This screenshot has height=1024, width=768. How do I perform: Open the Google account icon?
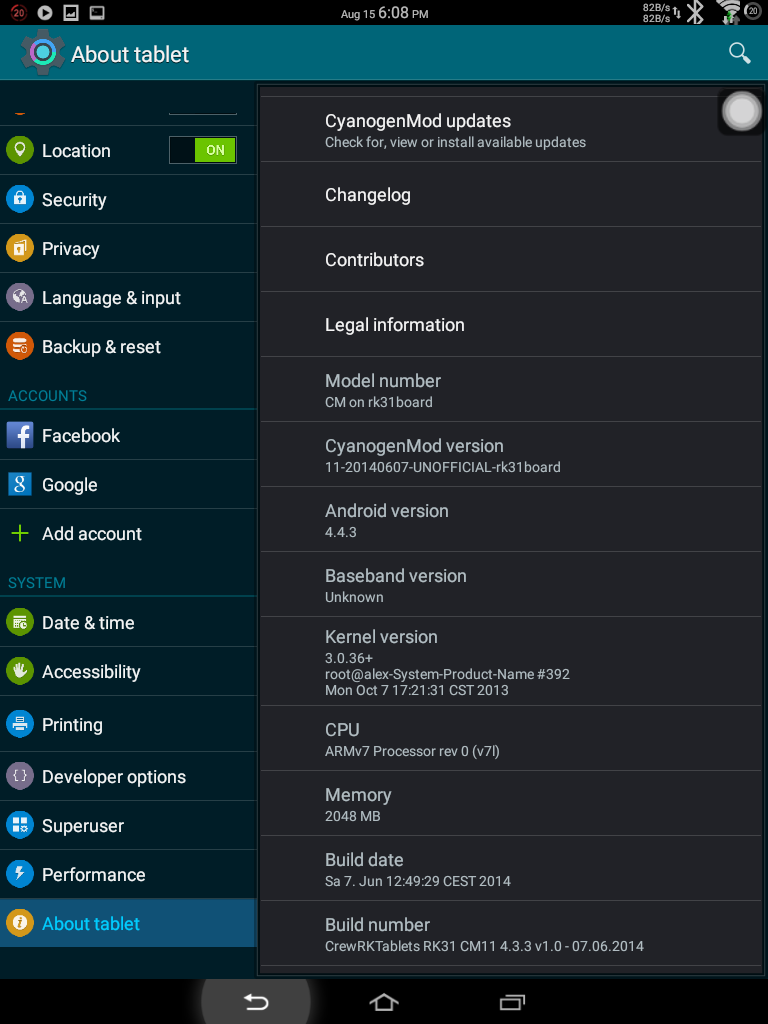tap(20, 484)
